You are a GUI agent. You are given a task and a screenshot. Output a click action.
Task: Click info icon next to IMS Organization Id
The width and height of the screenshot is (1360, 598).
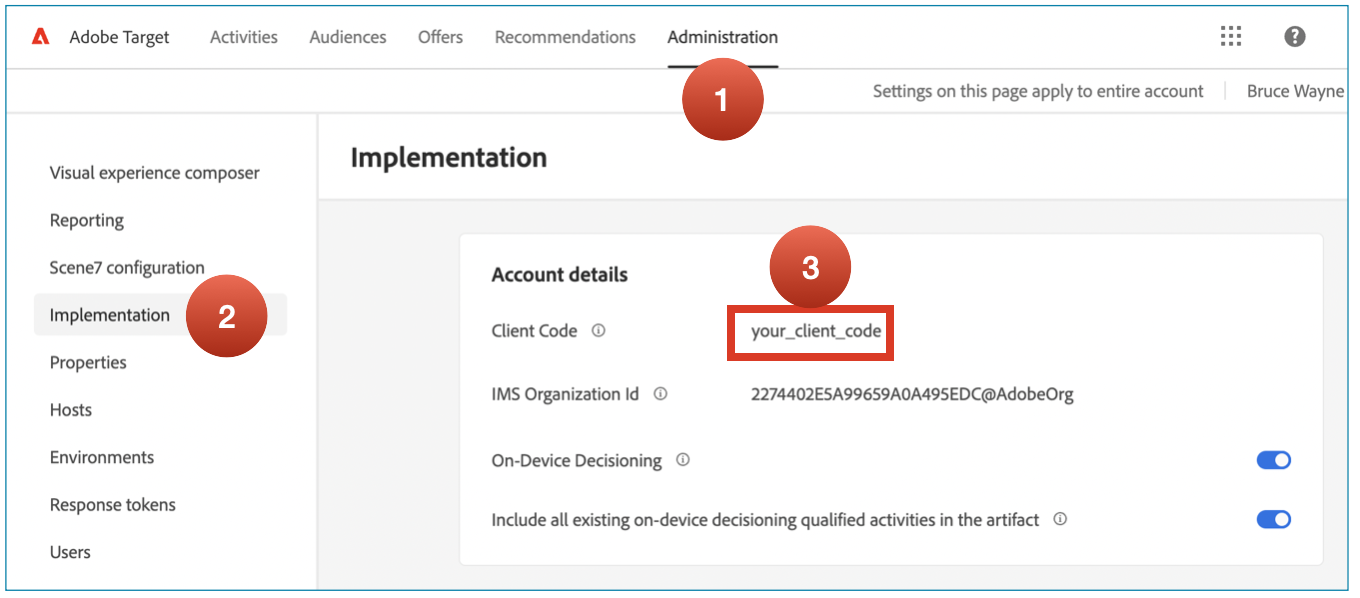point(660,394)
